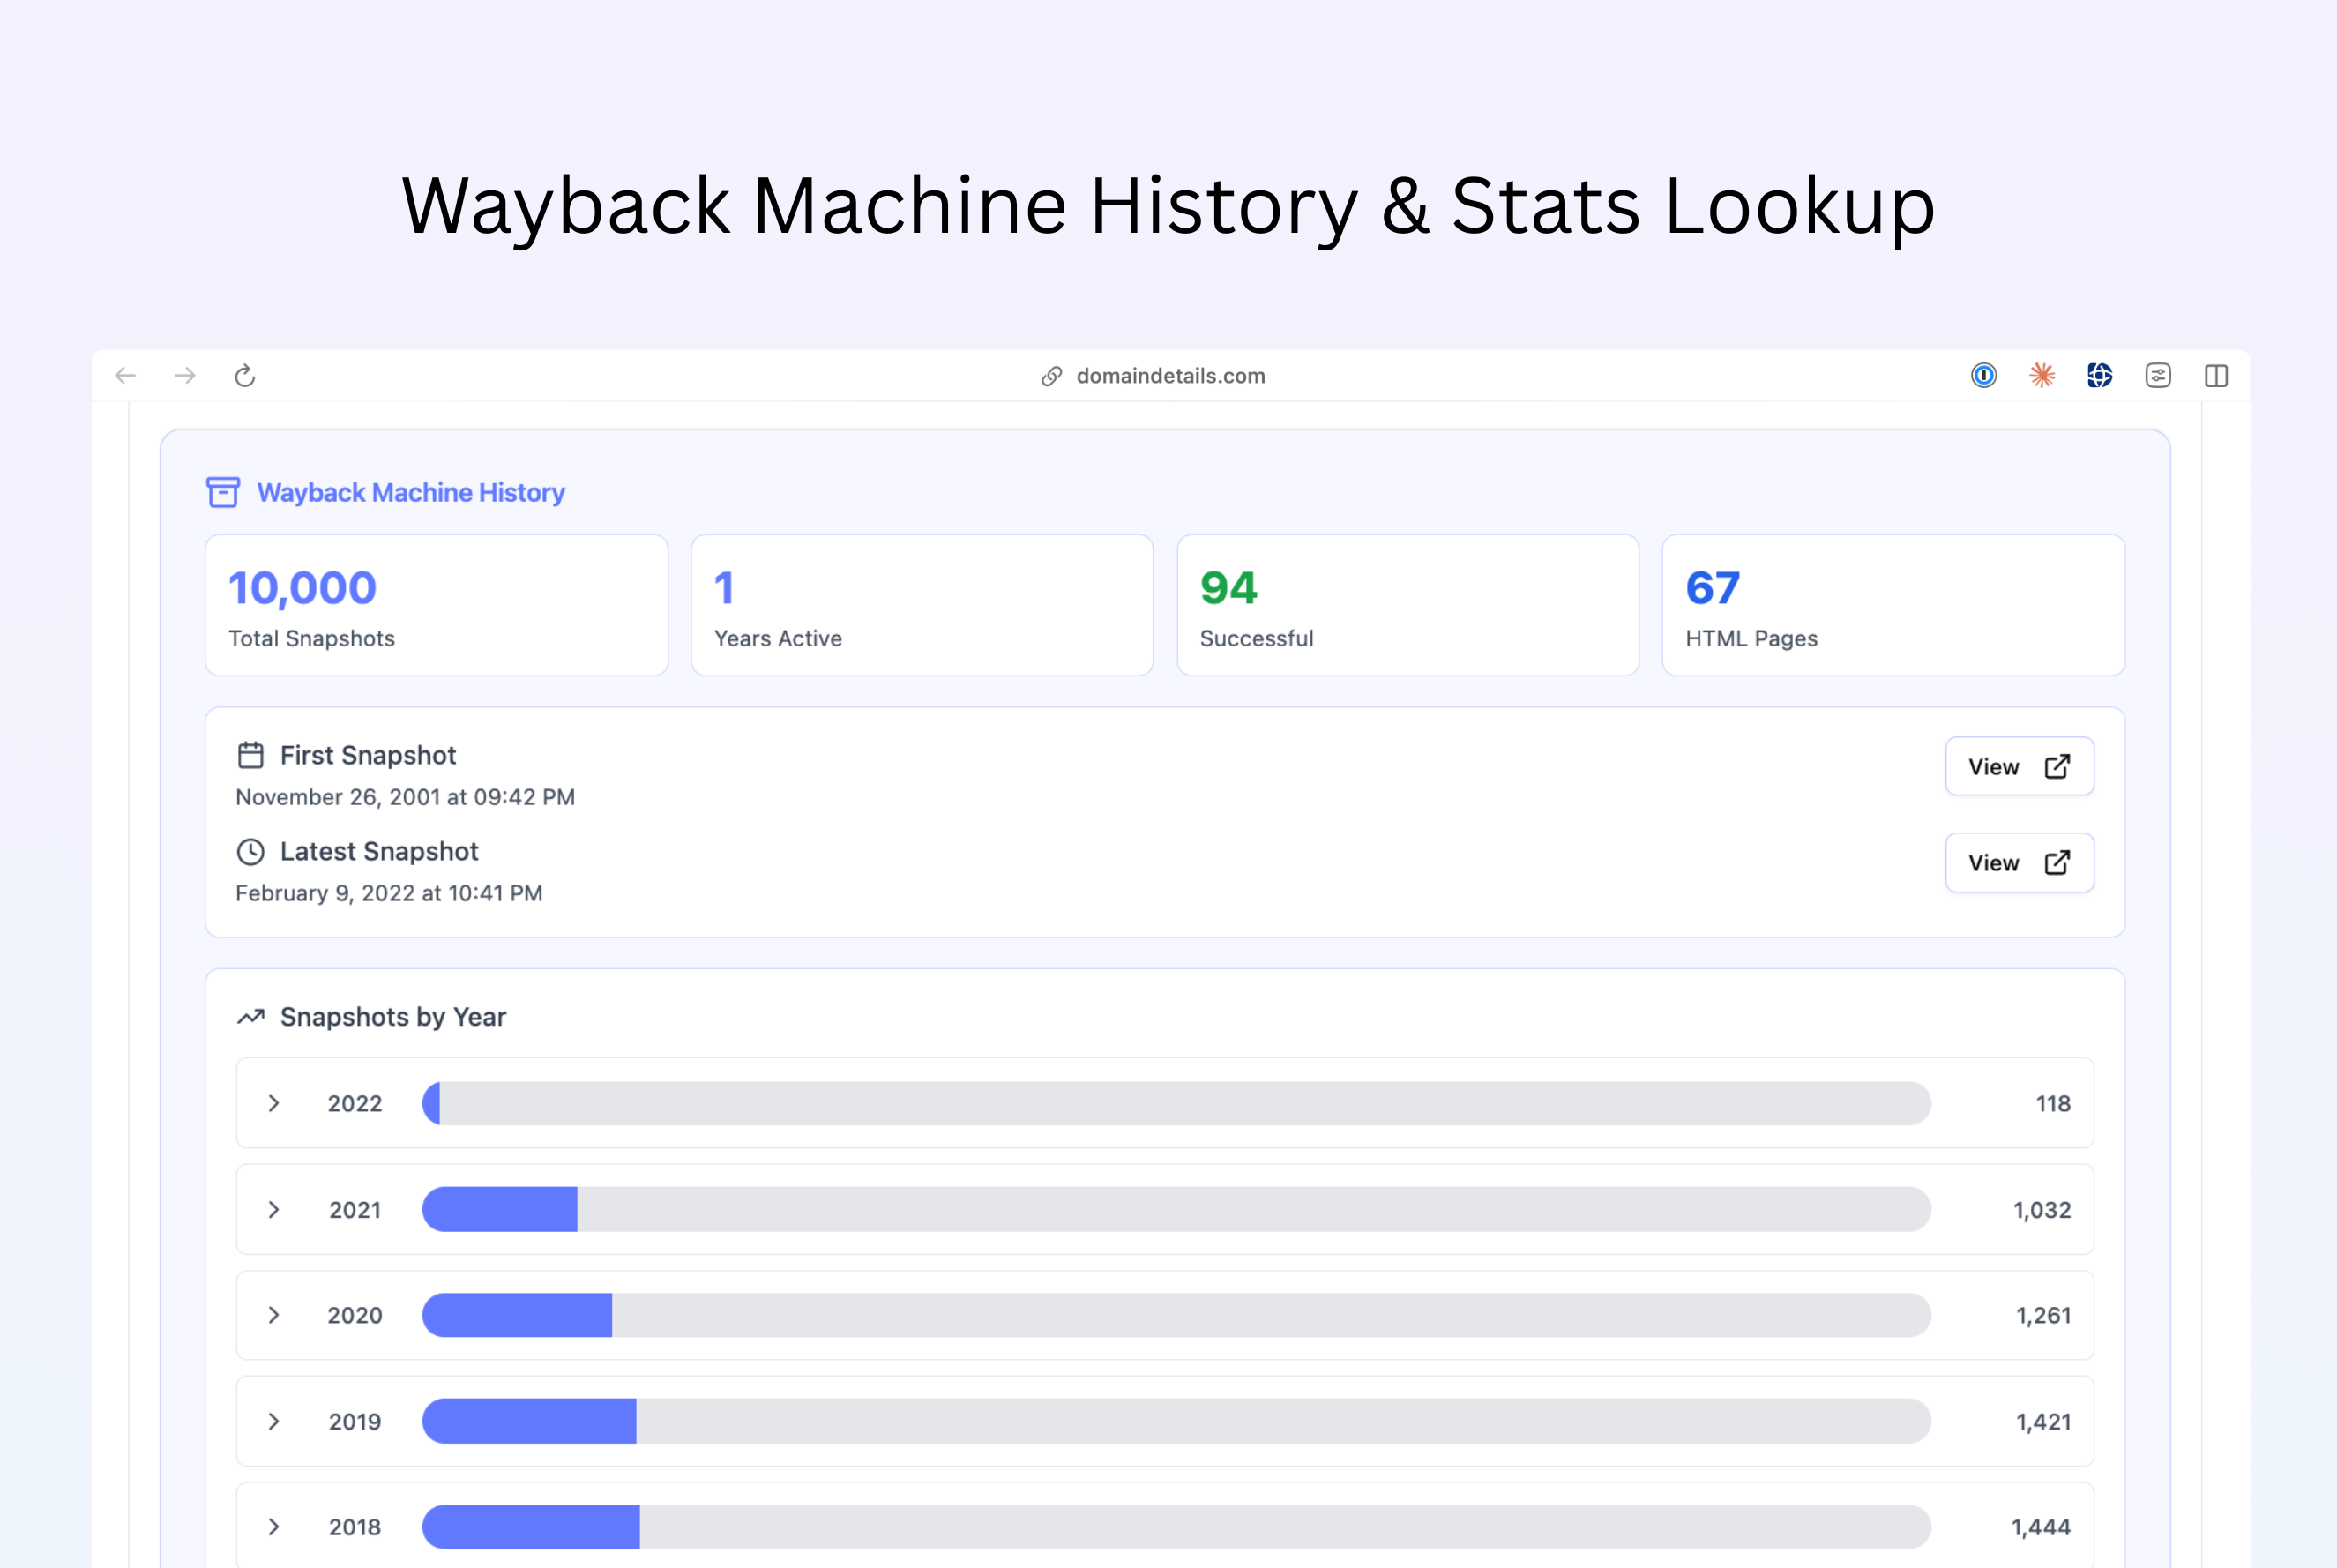Click the browser back arrow
The width and height of the screenshot is (2337, 1568).
[125, 376]
